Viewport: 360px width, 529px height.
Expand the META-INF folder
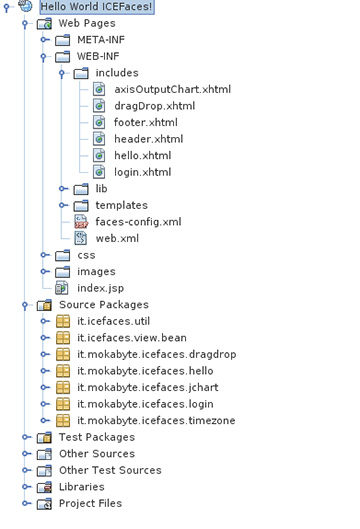pyautogui.click(x=45, y=40)
